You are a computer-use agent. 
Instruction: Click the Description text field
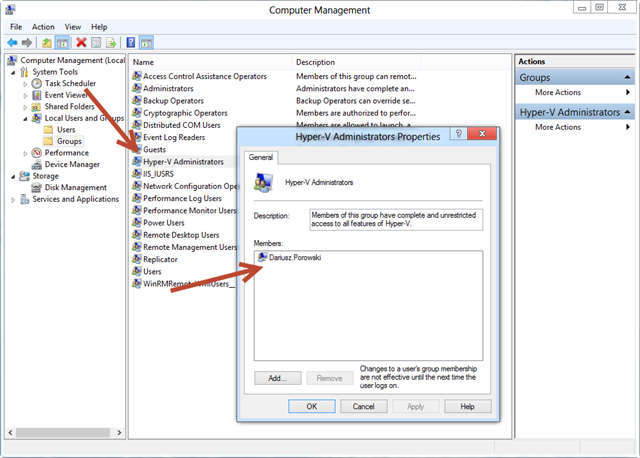point(396,220)
